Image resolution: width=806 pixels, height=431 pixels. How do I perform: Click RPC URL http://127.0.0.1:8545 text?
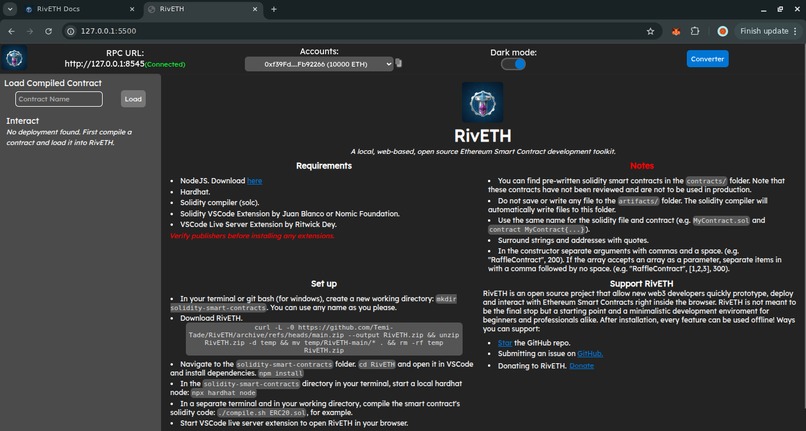(104, 64)
